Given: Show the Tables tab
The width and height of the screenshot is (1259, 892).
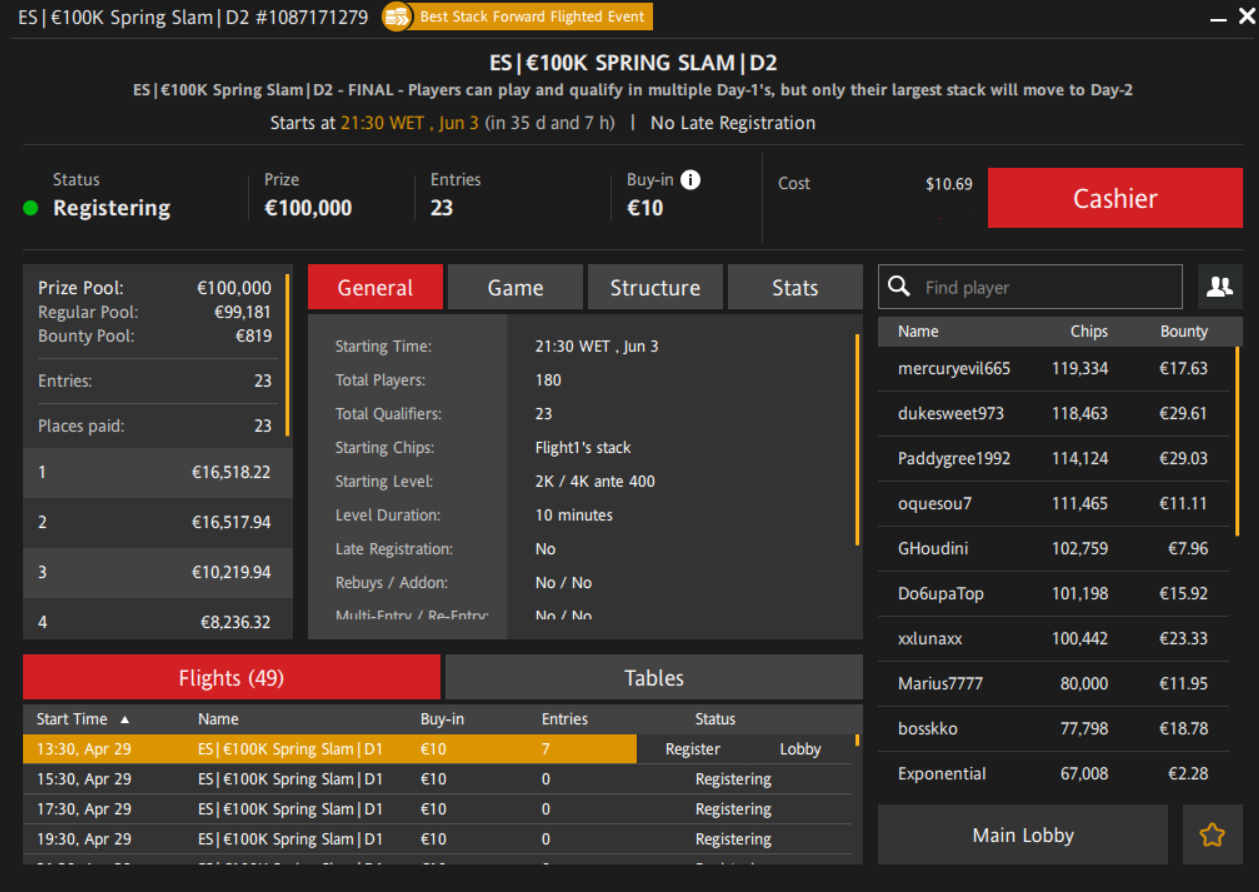Looking at the screenshot, I should pos(653,678).
